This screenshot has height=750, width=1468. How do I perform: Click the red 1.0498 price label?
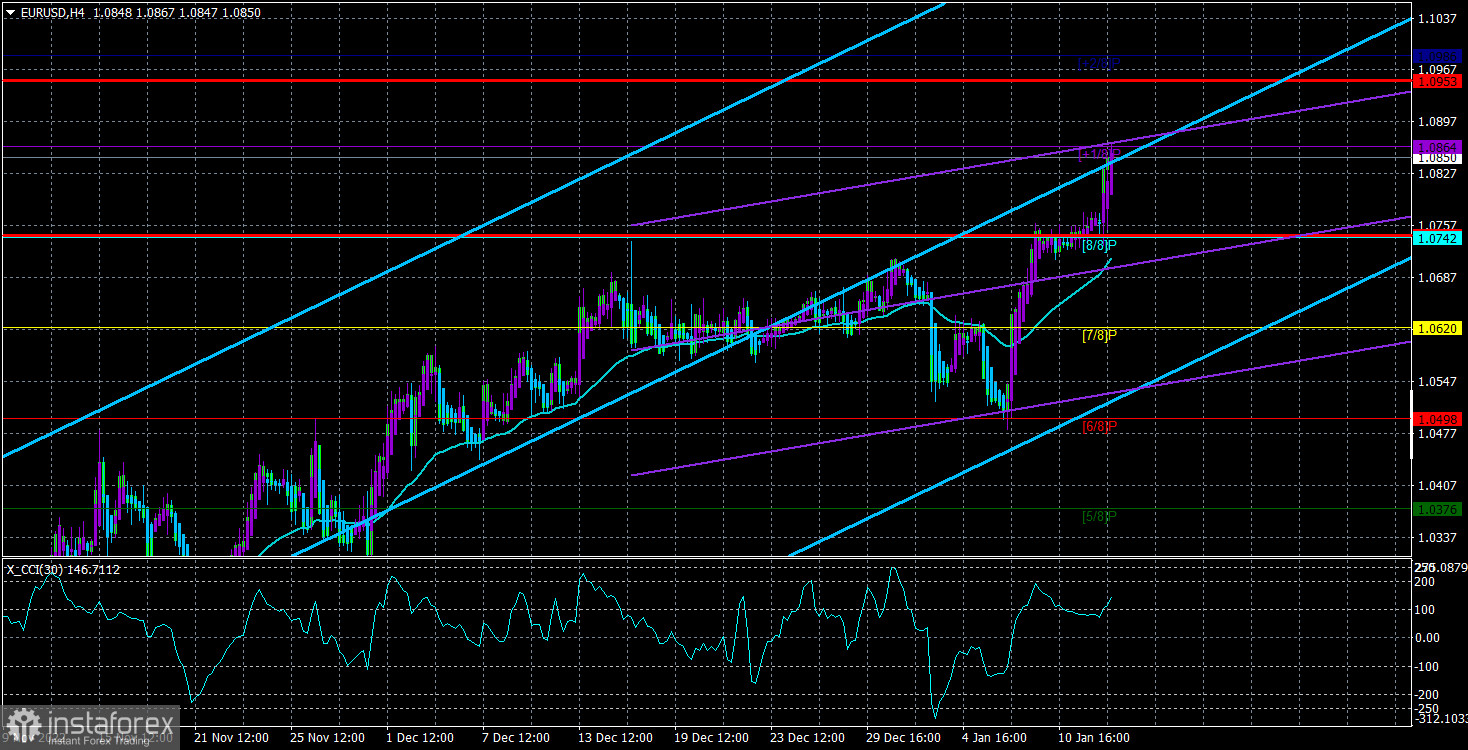(x=1438, y=419)
